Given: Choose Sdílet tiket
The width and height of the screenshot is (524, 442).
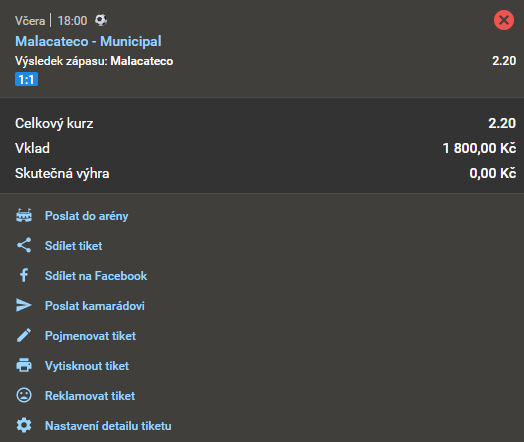Looking at the screenshot, I should click(x=74, y=246).
